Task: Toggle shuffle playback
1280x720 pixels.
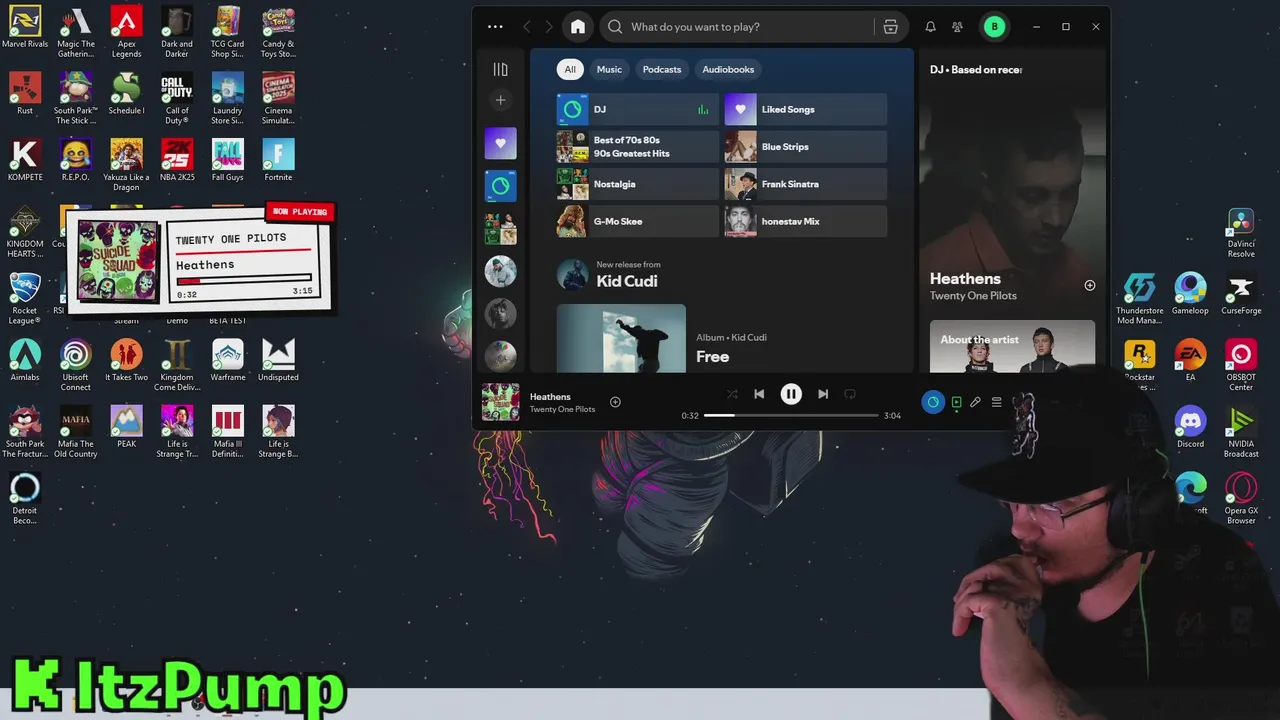Action: (x=732, y=394)
